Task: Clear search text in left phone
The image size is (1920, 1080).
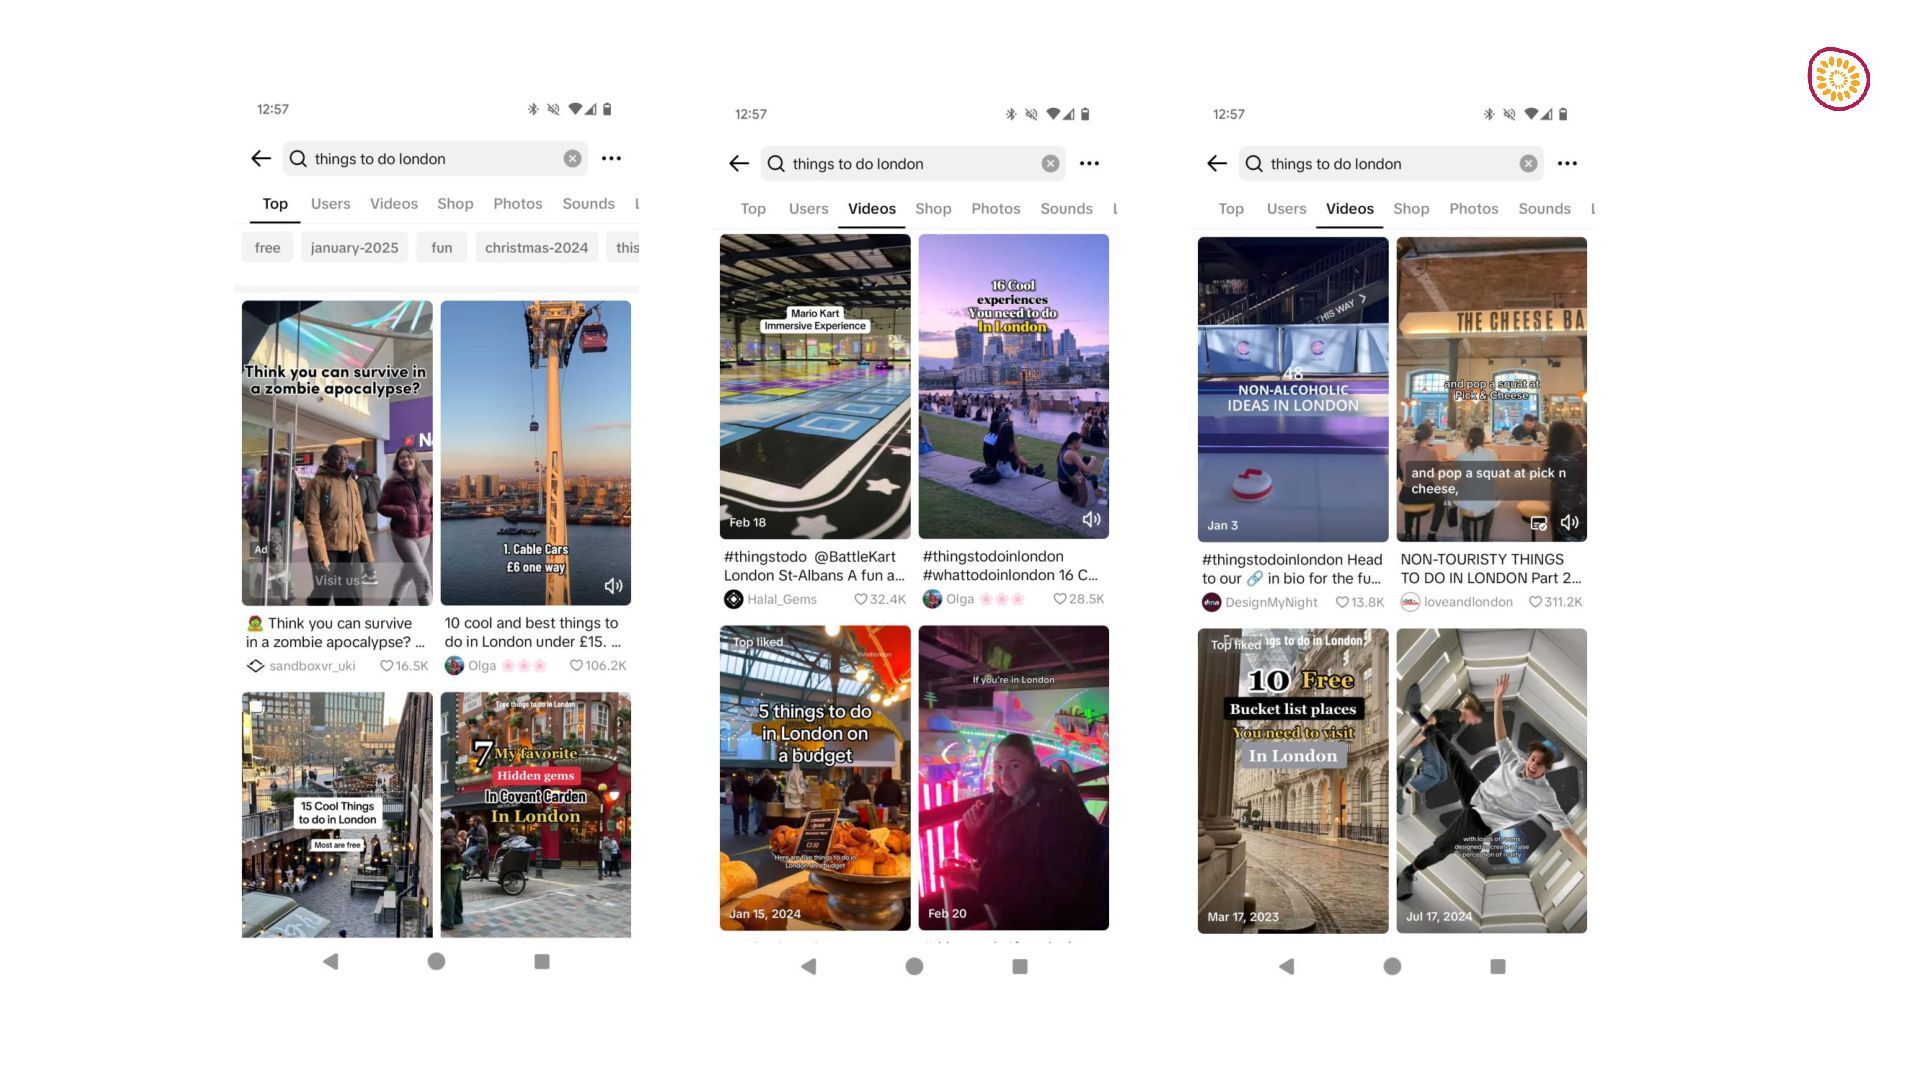Action: [572, 158]
